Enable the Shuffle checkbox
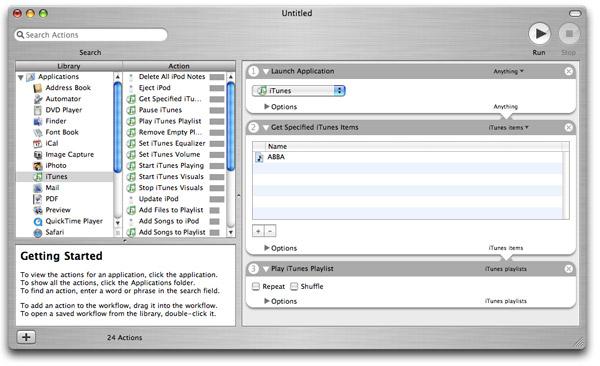This screenshot has height=366, width=600. click(x=294, y=286)
